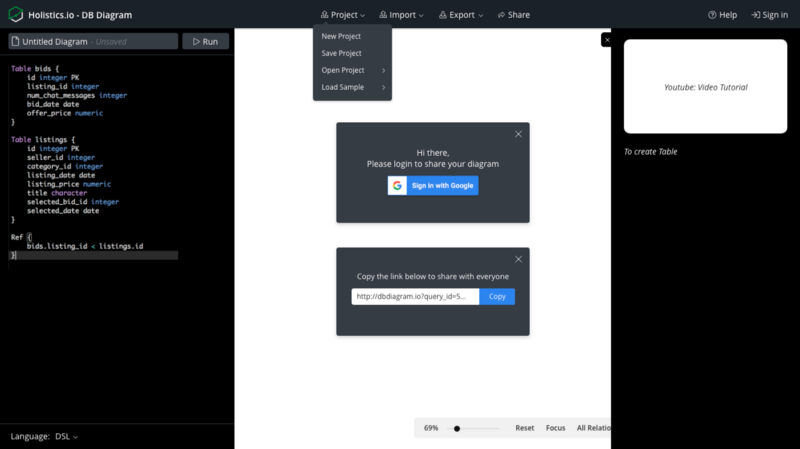
Task: Copy the share link
Action: point(497,296)
